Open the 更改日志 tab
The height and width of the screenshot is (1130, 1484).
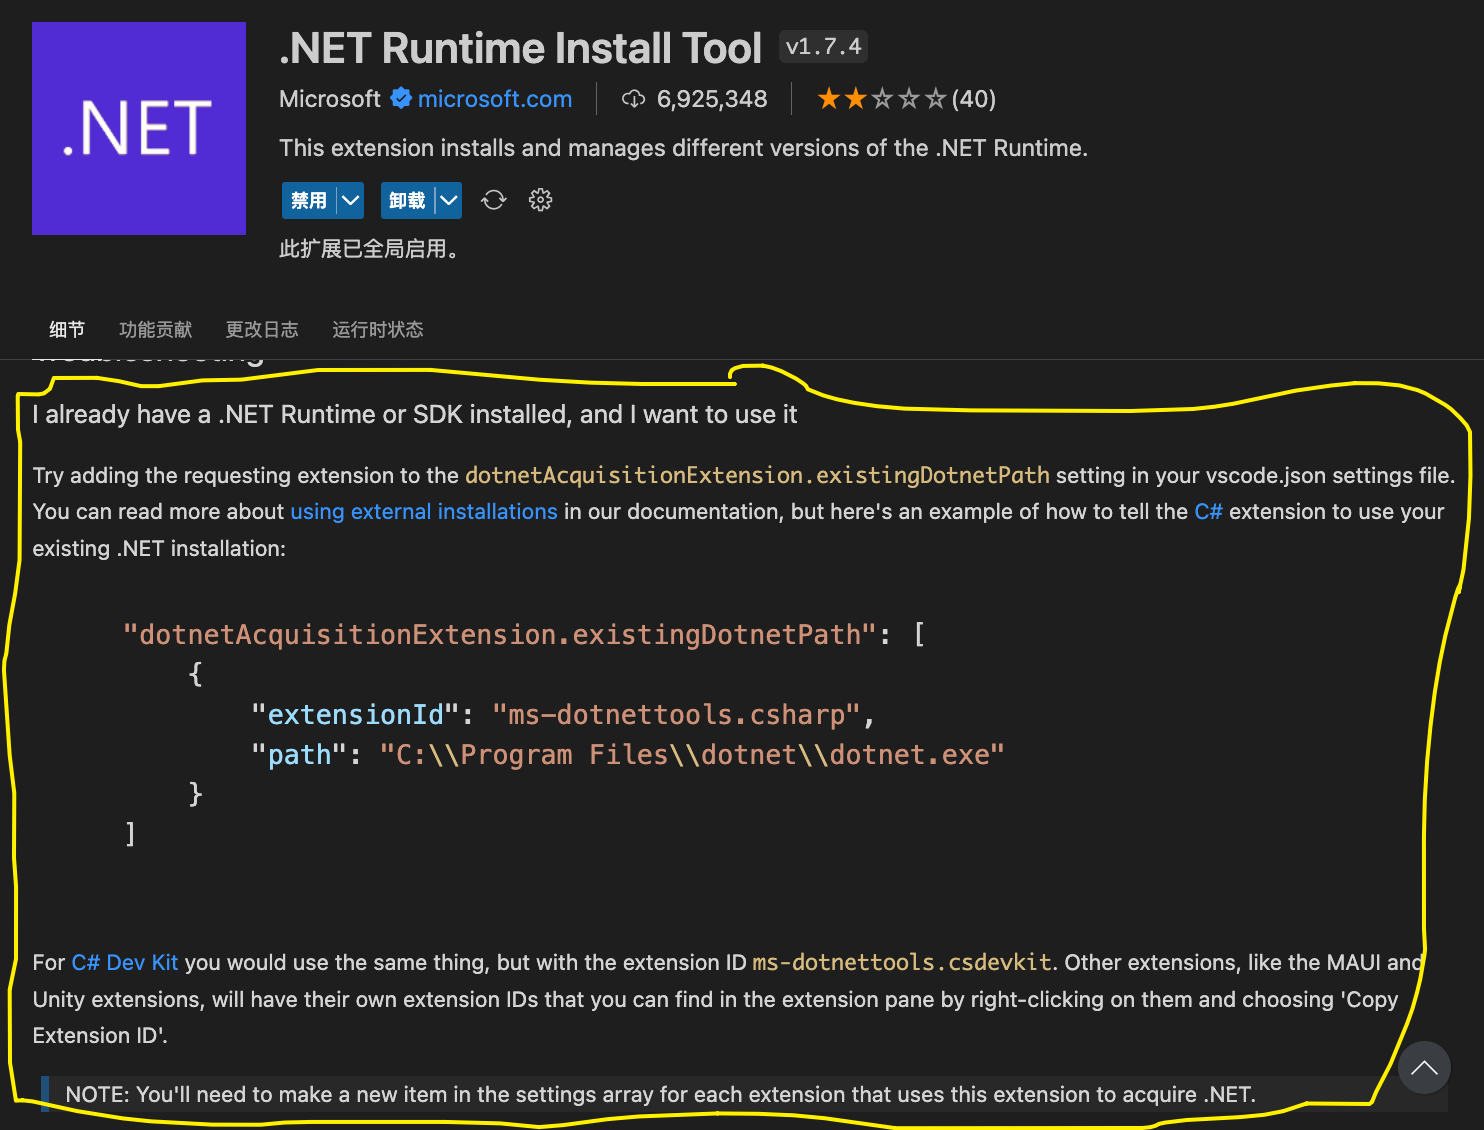[x=262, y=330]
